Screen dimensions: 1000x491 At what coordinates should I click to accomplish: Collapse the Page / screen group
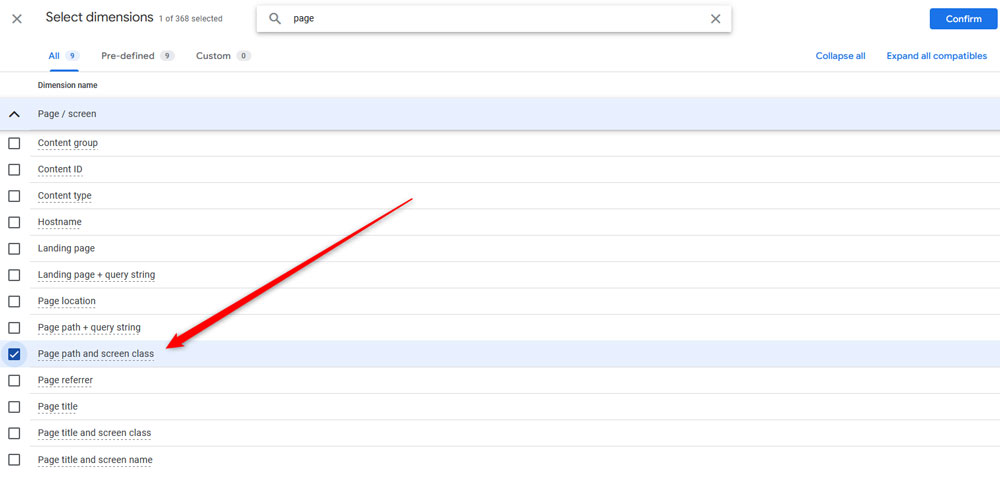[x=14, y=114]
